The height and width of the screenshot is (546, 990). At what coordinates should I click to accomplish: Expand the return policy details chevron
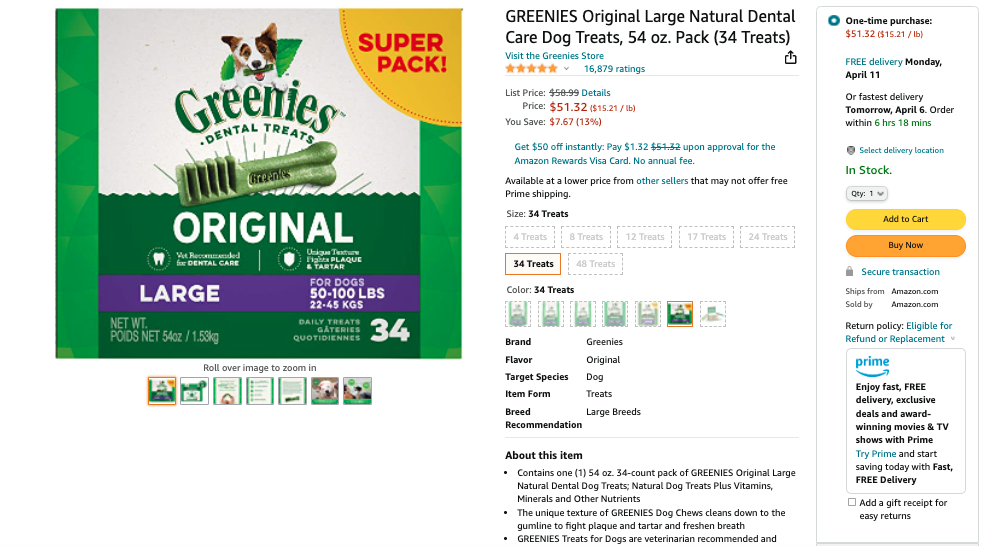(x=953, y=339)
